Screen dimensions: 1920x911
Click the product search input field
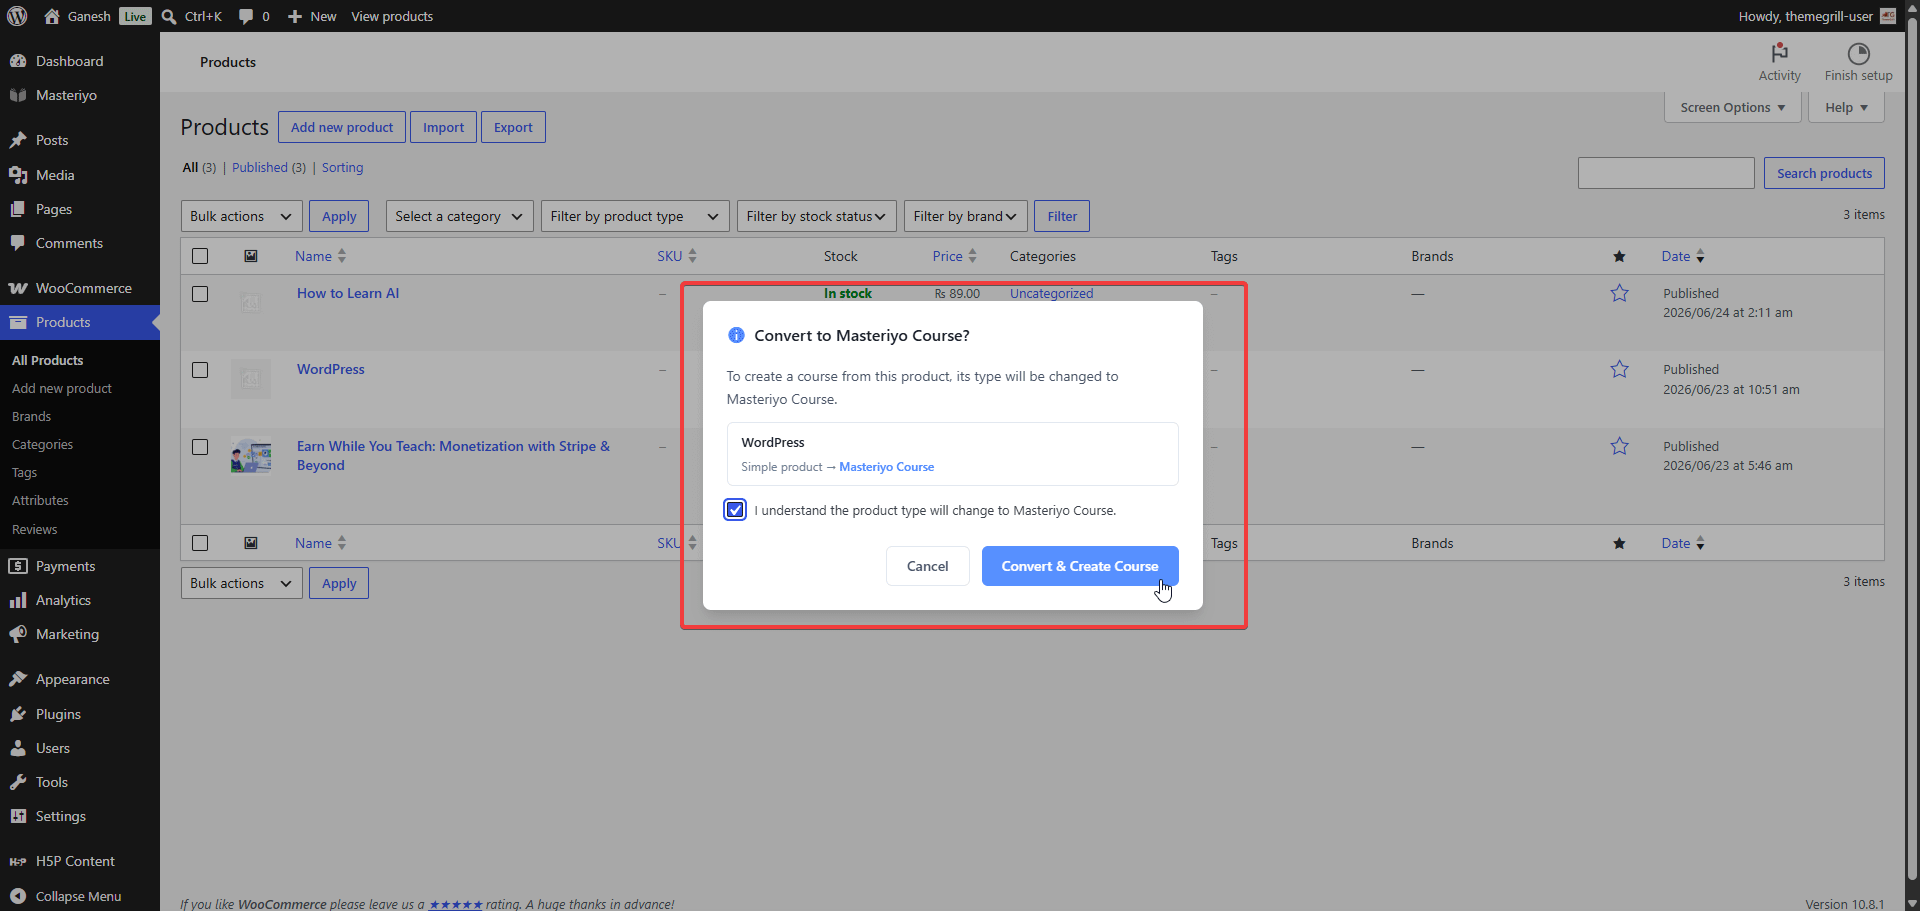click(1666, 173)
